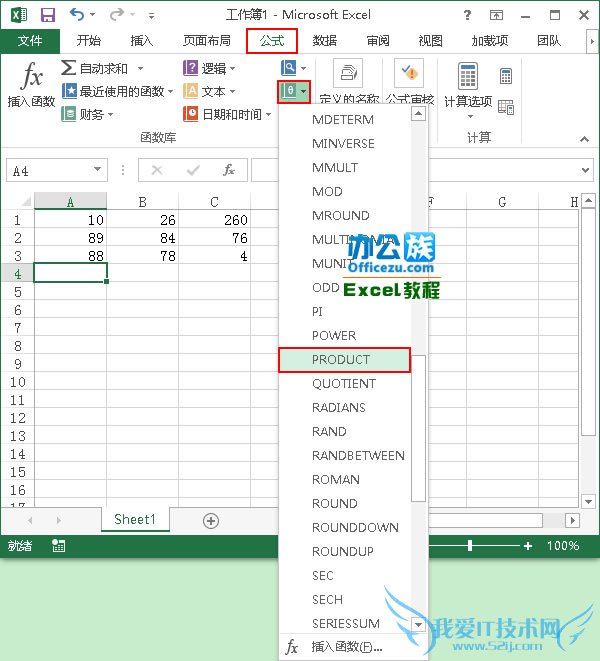
Task: Click the Calculate Now icon
Action: coord(506,76)
